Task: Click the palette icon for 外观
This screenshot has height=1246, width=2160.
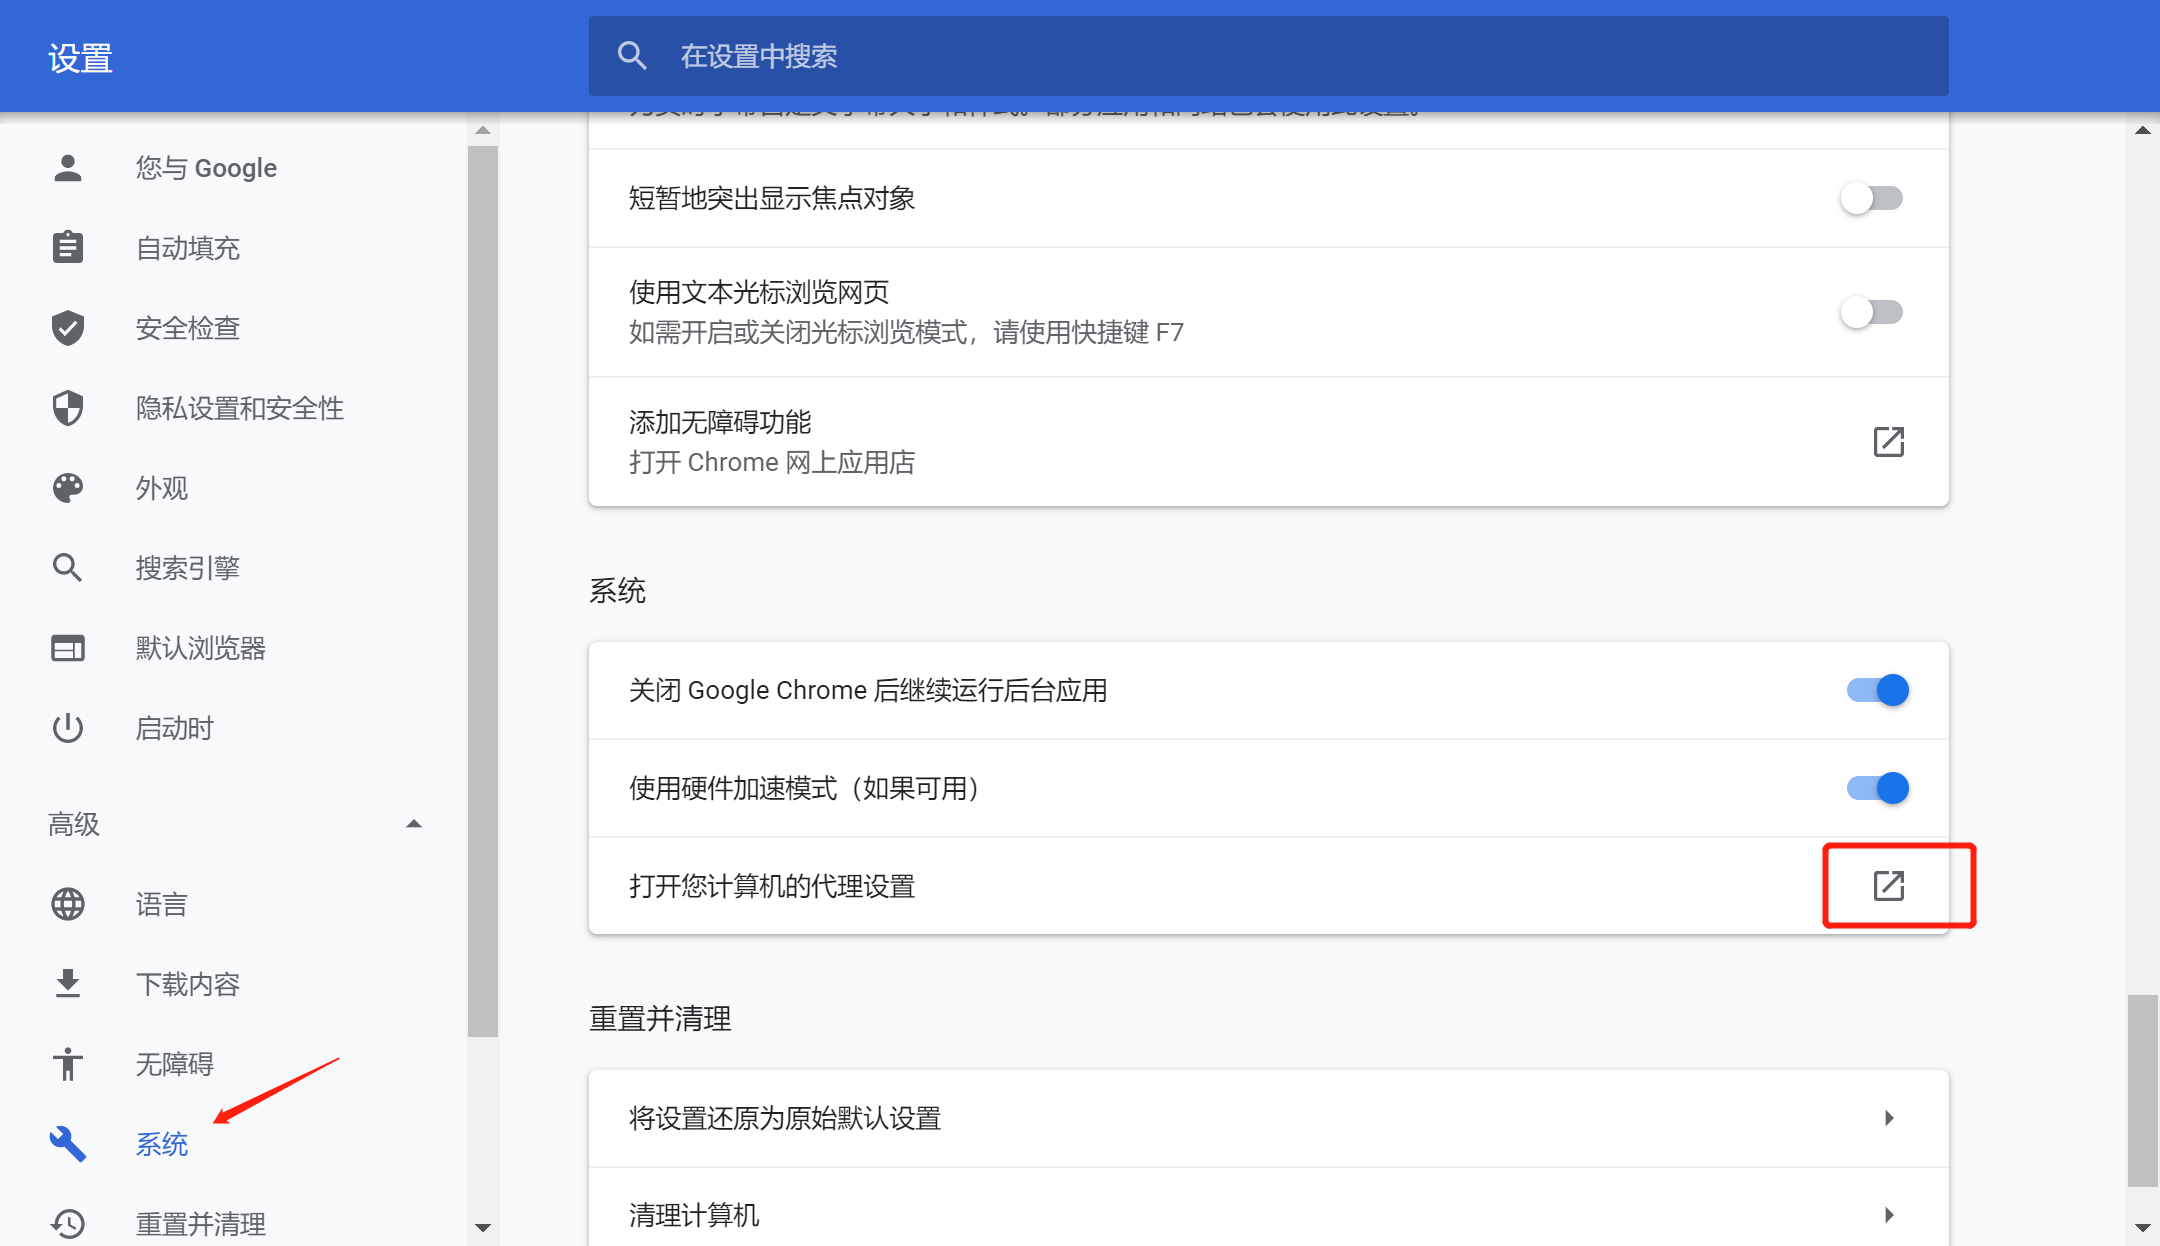Action: 68,488
